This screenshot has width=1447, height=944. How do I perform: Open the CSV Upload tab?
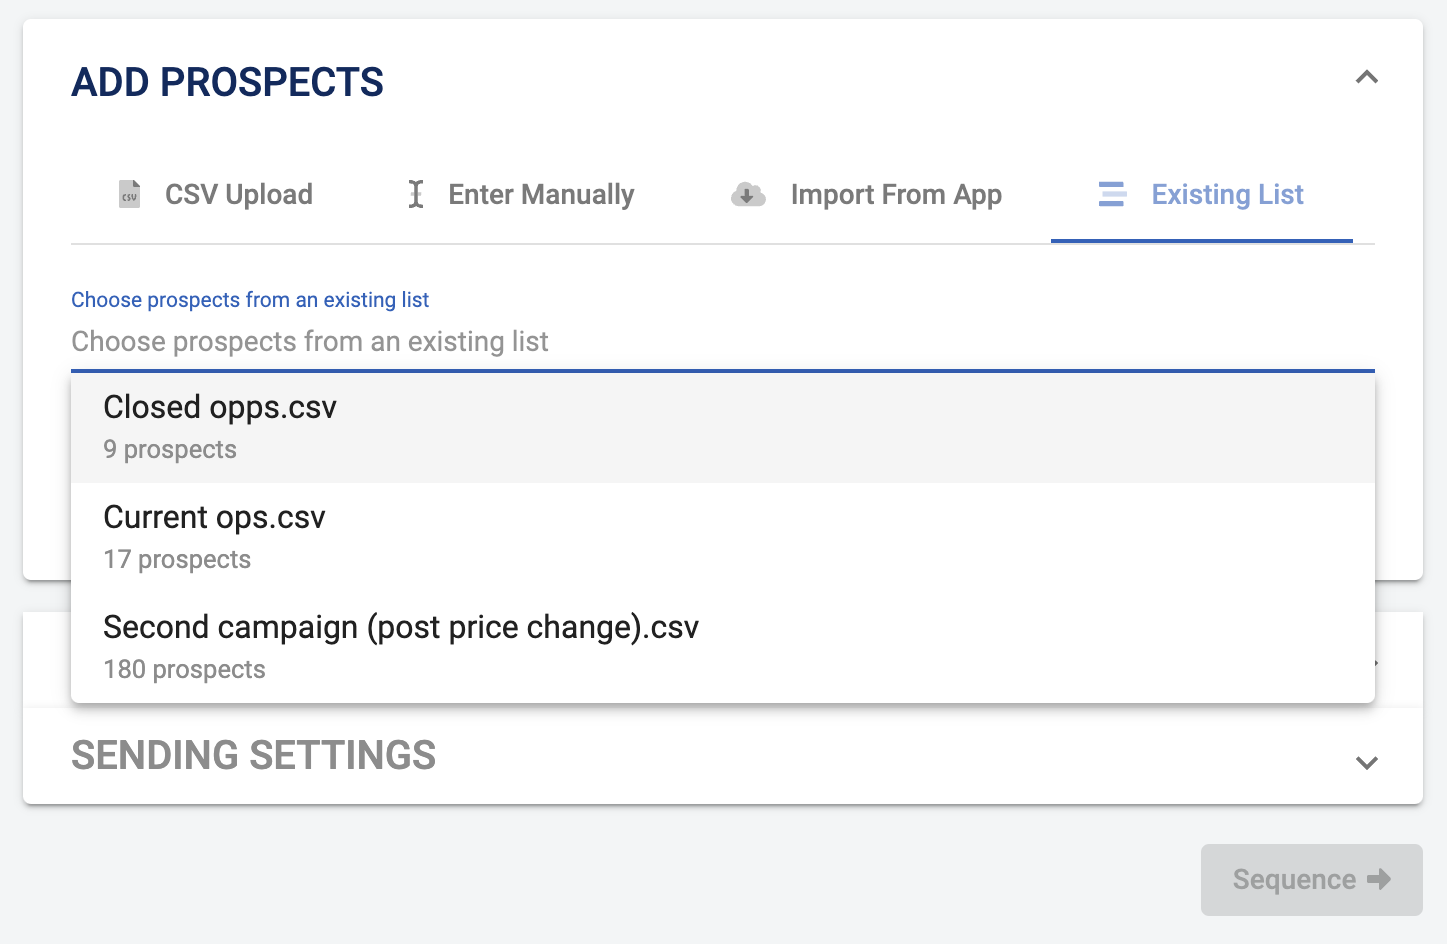[x=238, y=194]
